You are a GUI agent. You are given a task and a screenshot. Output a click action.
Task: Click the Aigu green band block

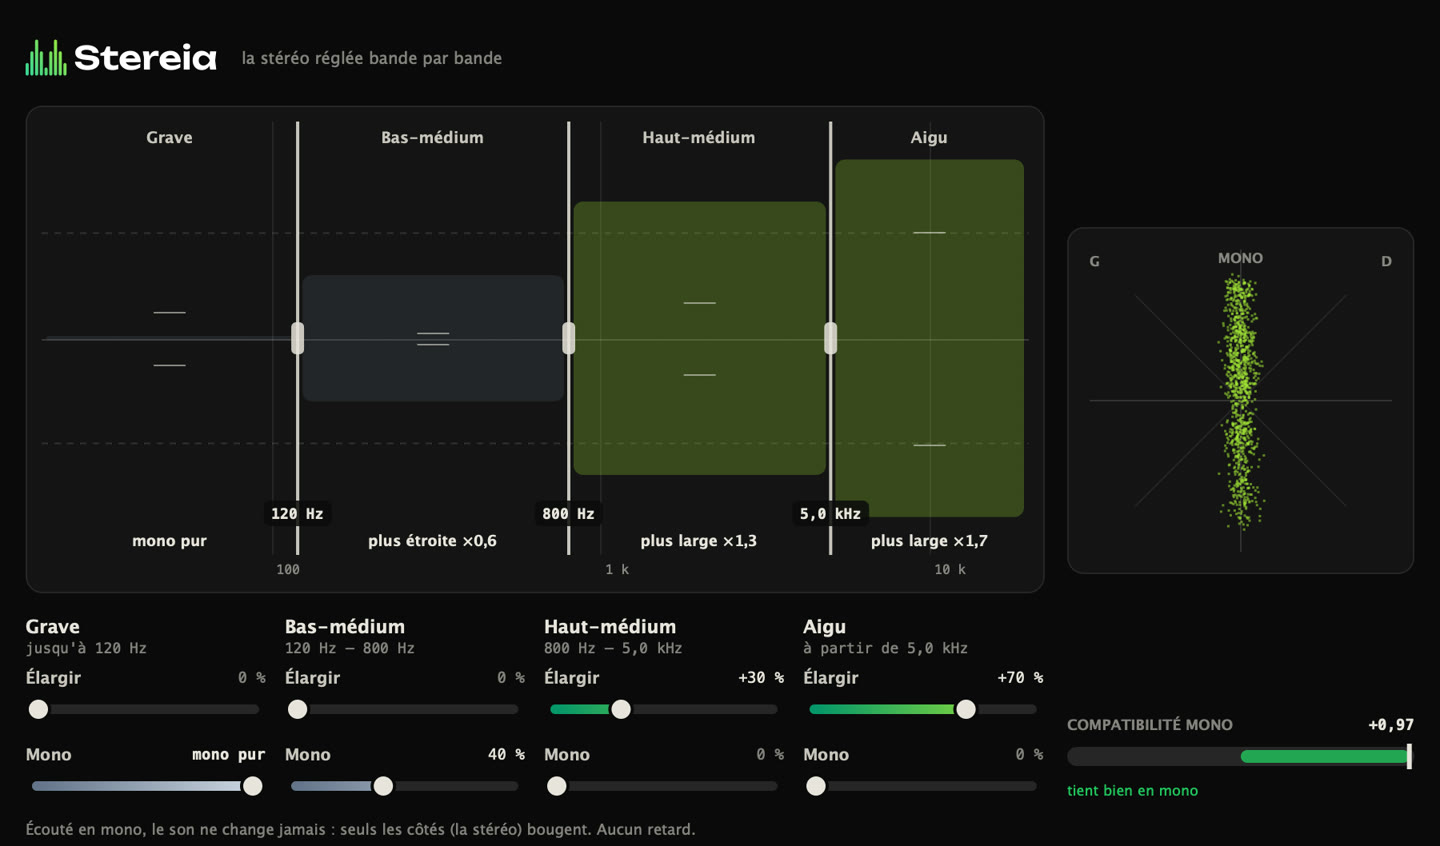point(930,338)
